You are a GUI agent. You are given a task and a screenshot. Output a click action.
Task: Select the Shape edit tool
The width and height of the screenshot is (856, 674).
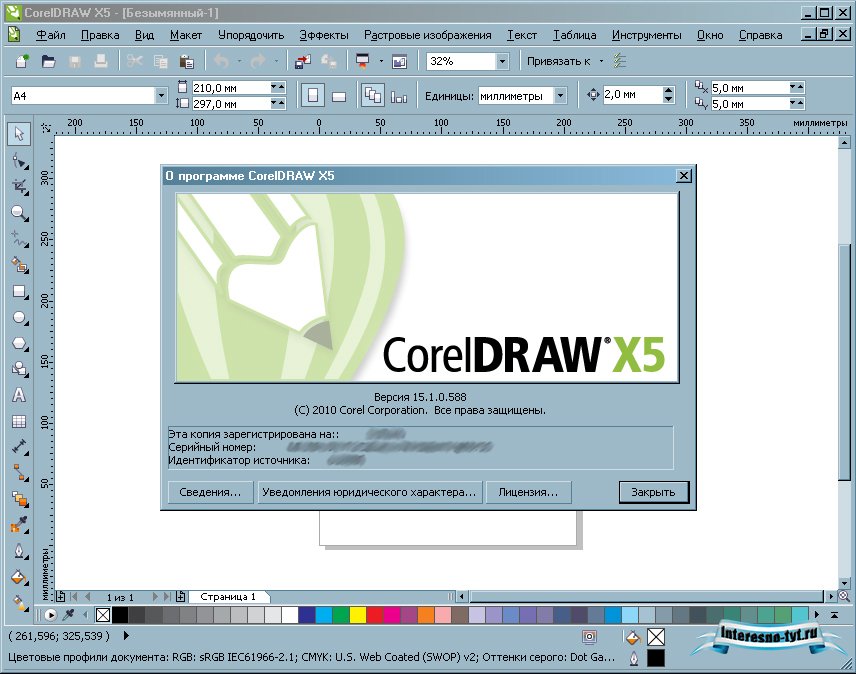[20, 161]
